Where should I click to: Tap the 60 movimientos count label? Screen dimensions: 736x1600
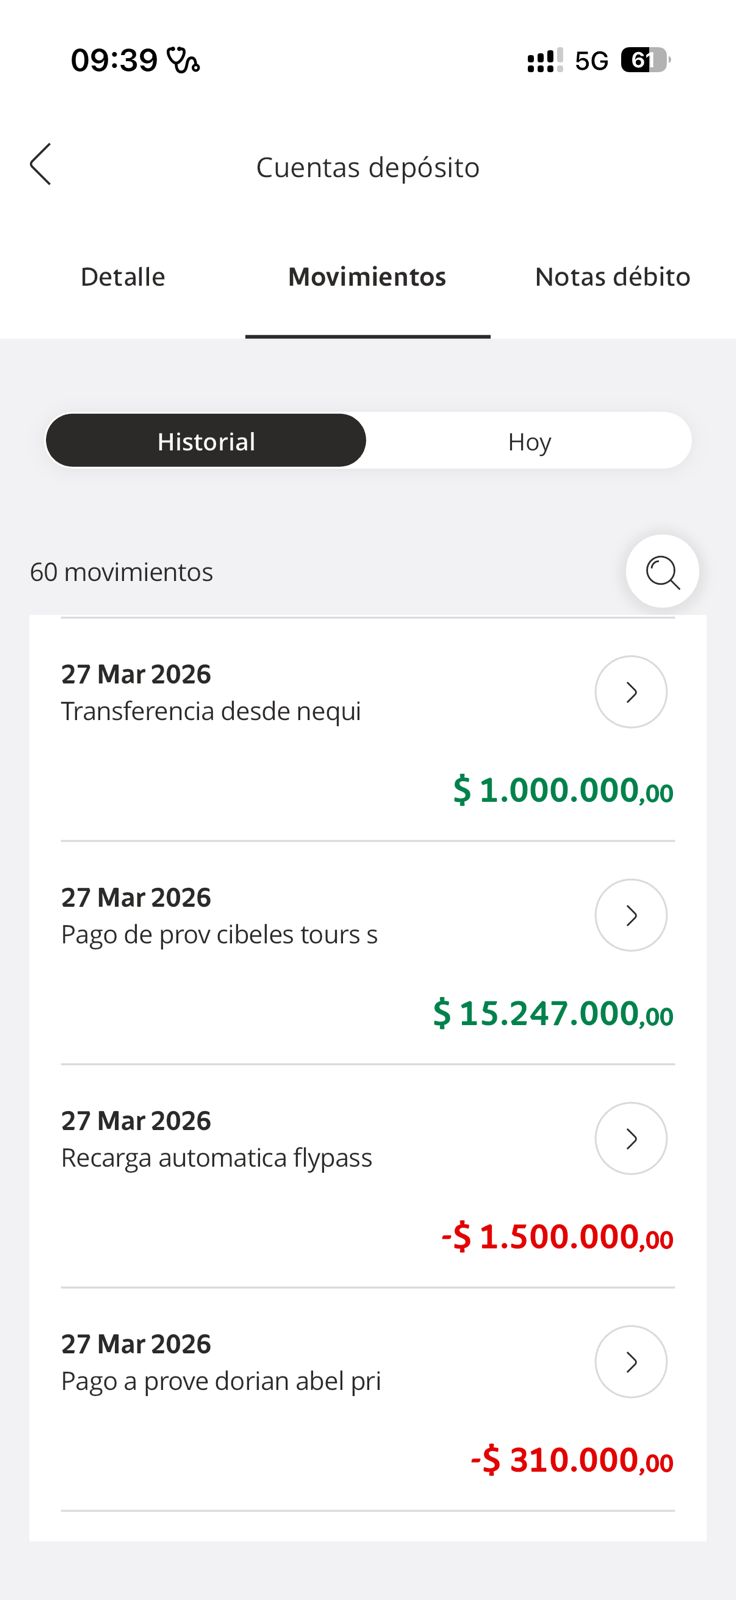click(122, 572)
